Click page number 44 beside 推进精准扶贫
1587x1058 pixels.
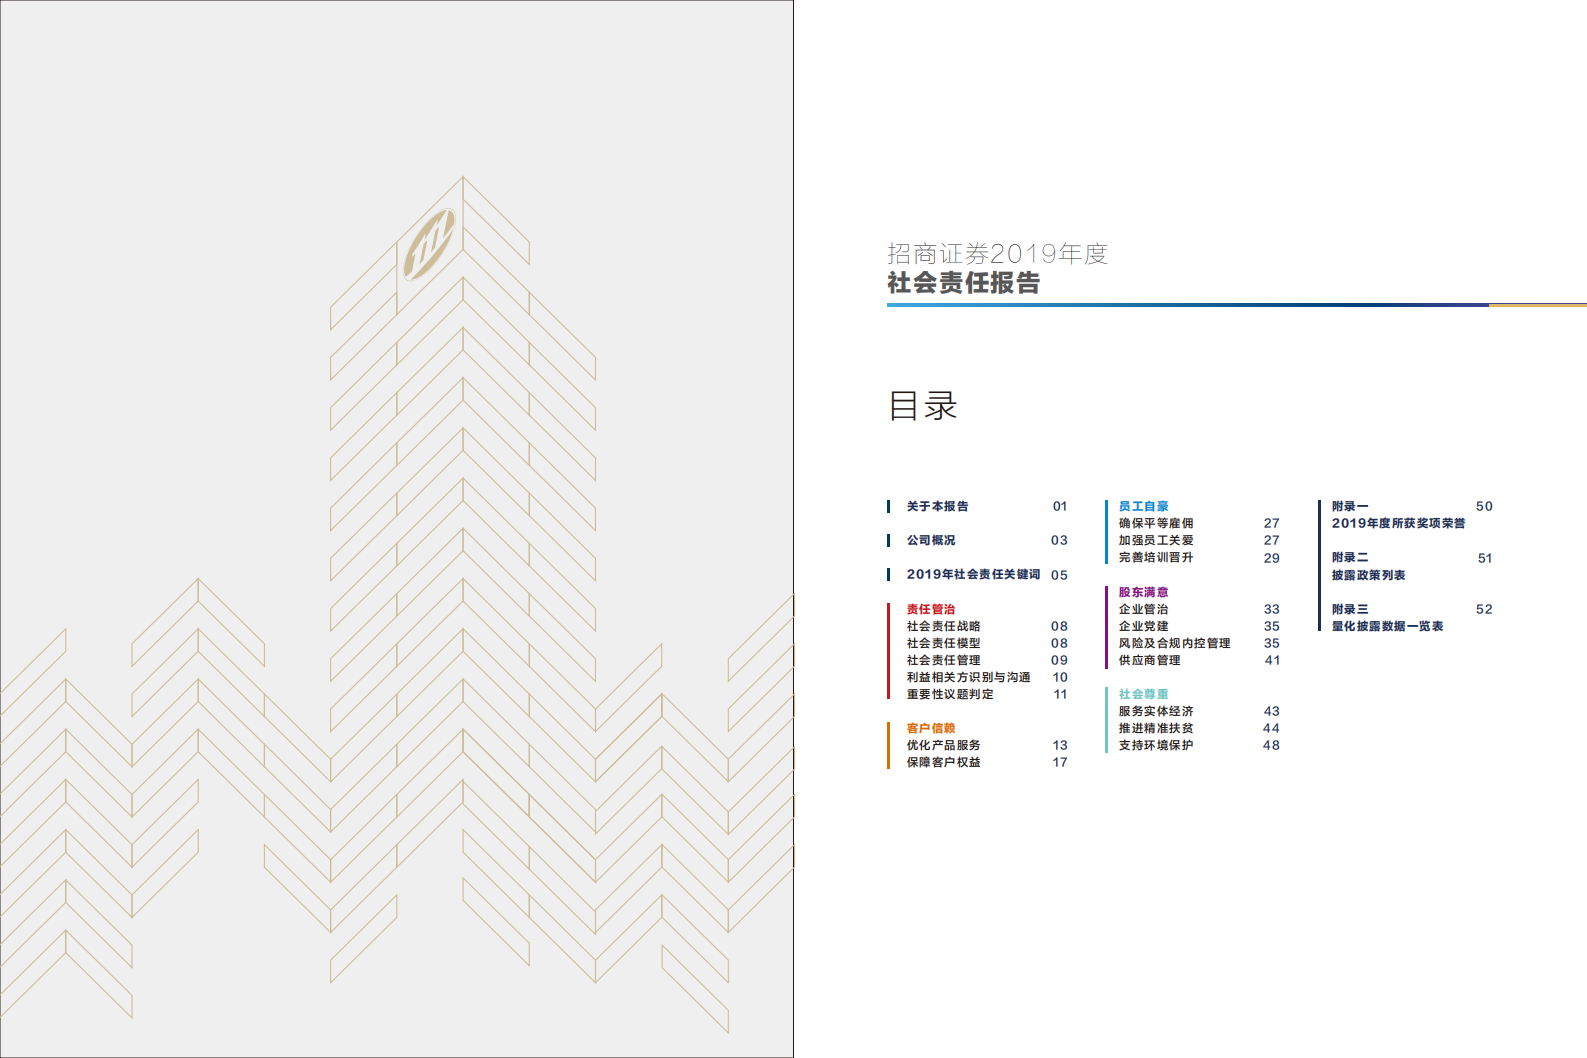(x=1272, y=728)
